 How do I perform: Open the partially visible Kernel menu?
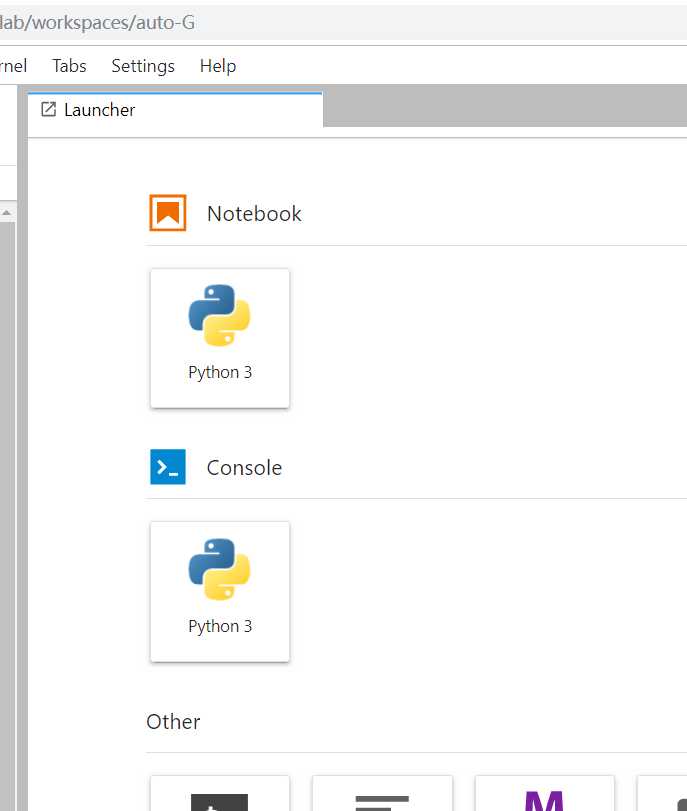coord(13,66)
